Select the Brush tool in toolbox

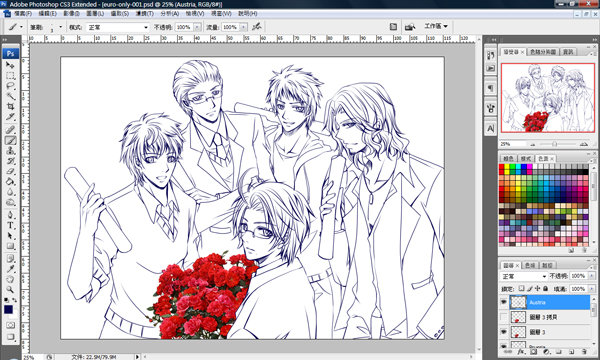10,140
